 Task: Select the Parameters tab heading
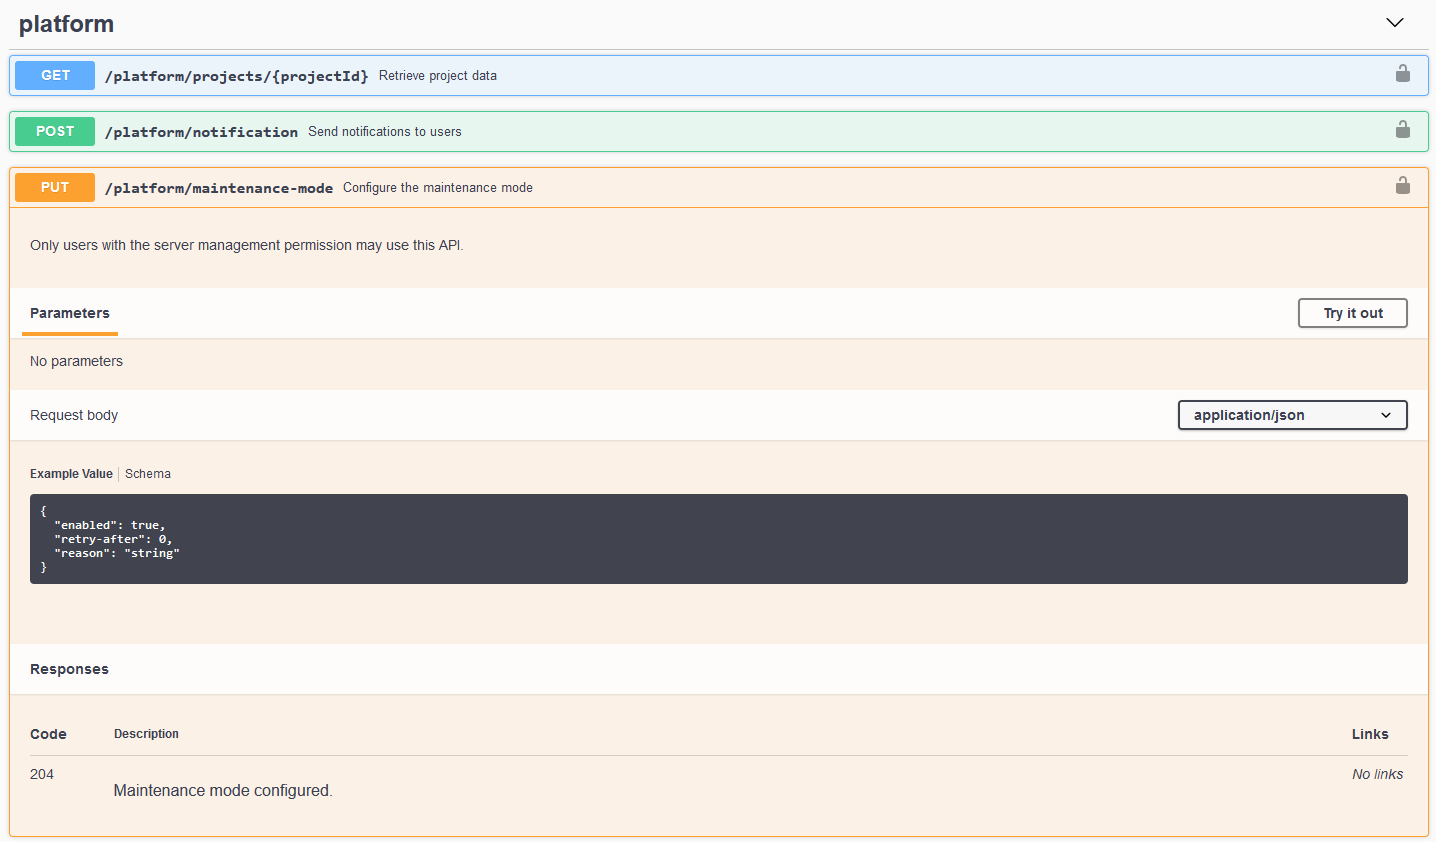tap(70, 313)
